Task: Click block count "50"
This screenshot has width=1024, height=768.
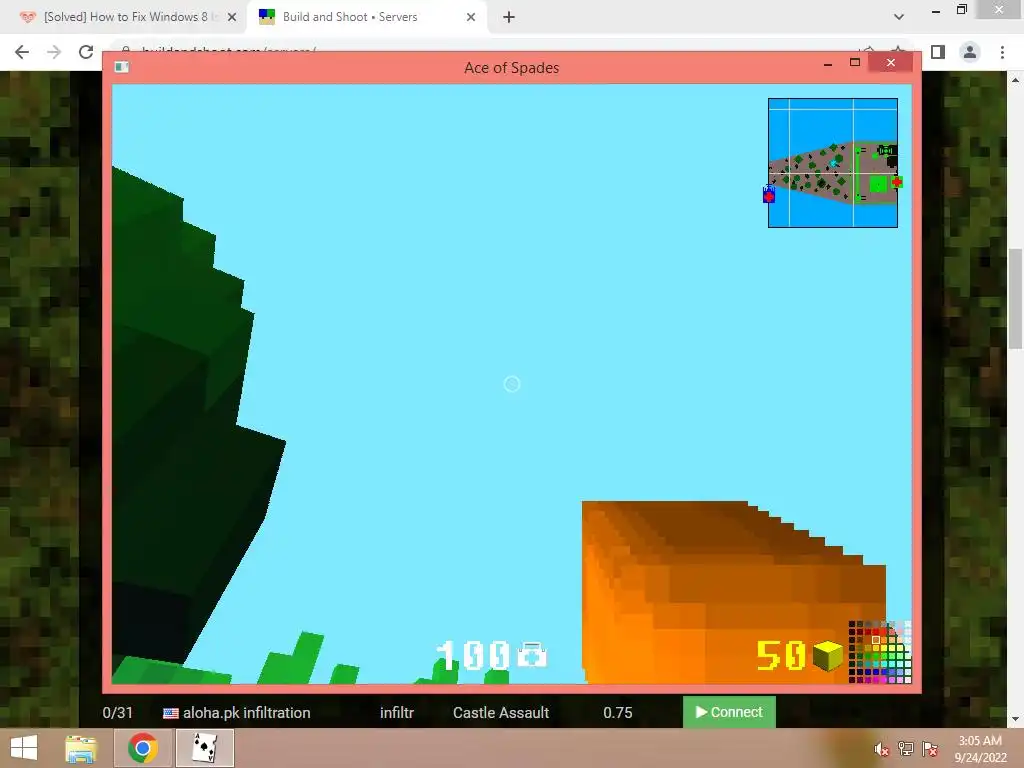Action: pos(781,655)
